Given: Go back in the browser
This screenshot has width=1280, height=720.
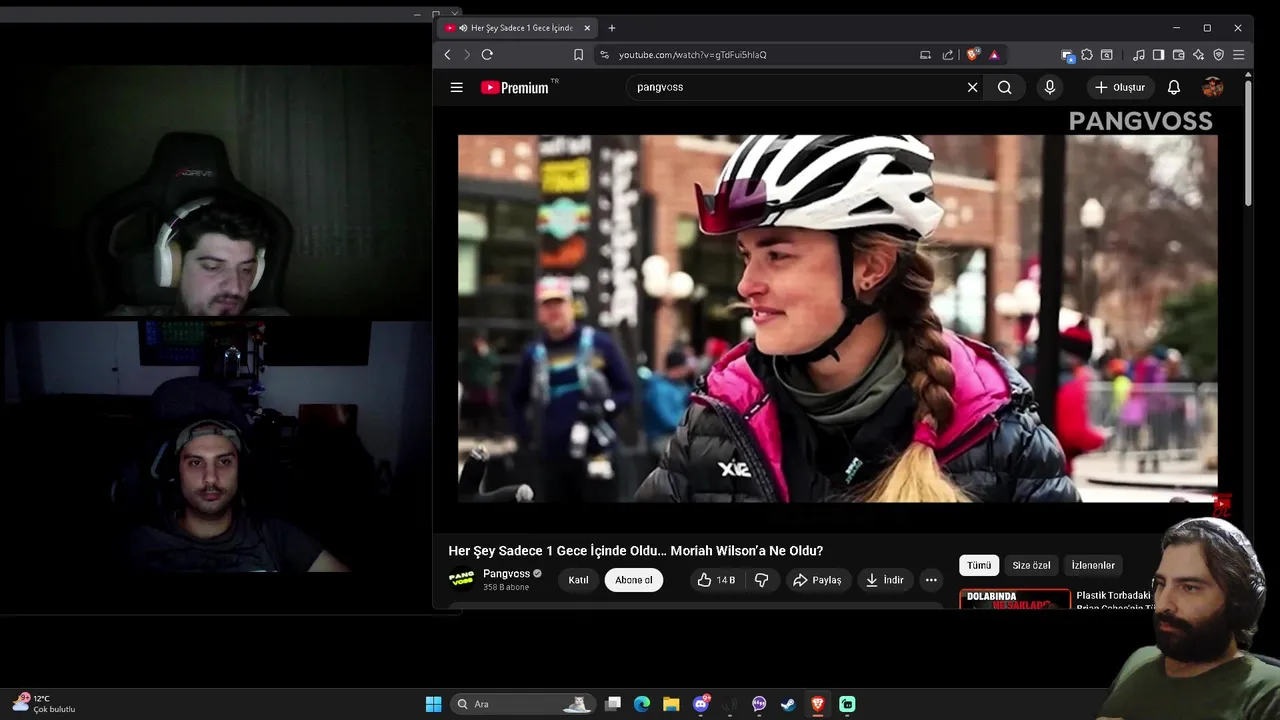Looking at the screenshot, I should coord(447,55).
